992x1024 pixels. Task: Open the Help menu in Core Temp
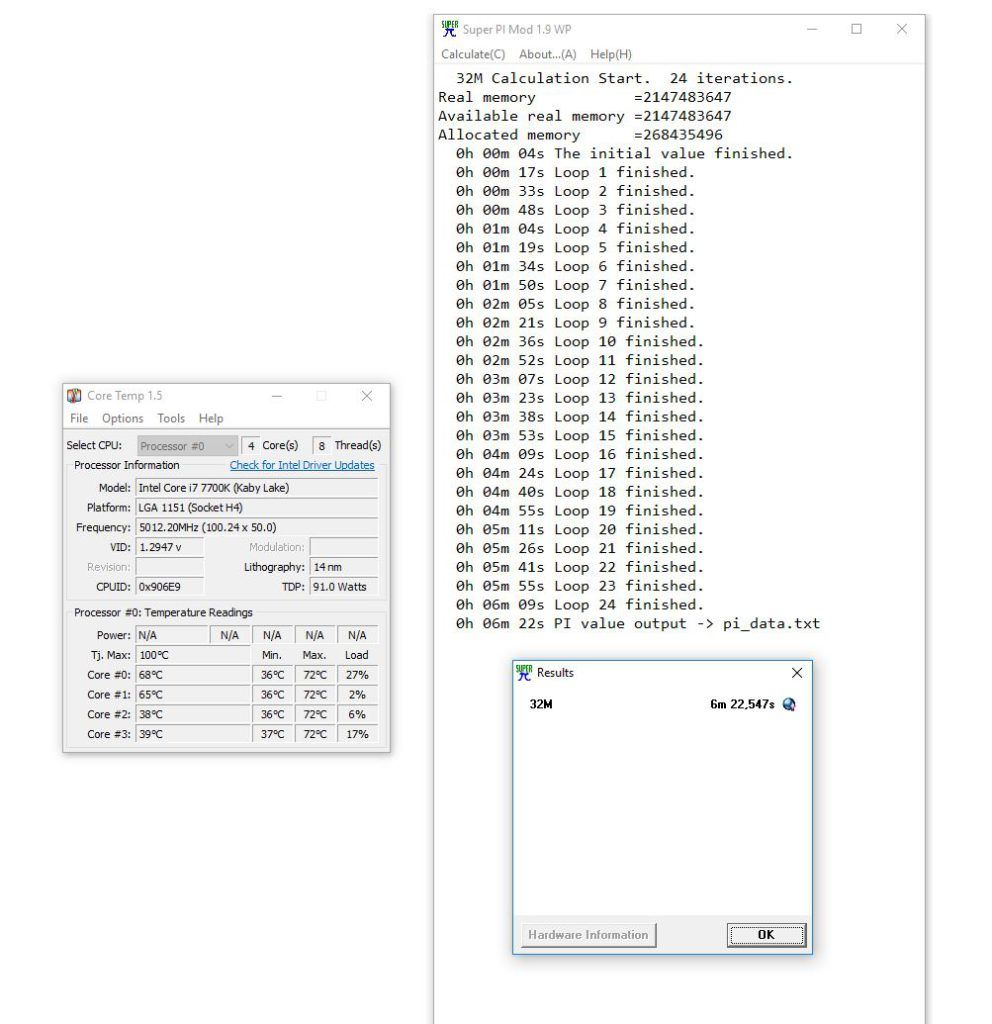pyautogui.click(x=211, y=418)
